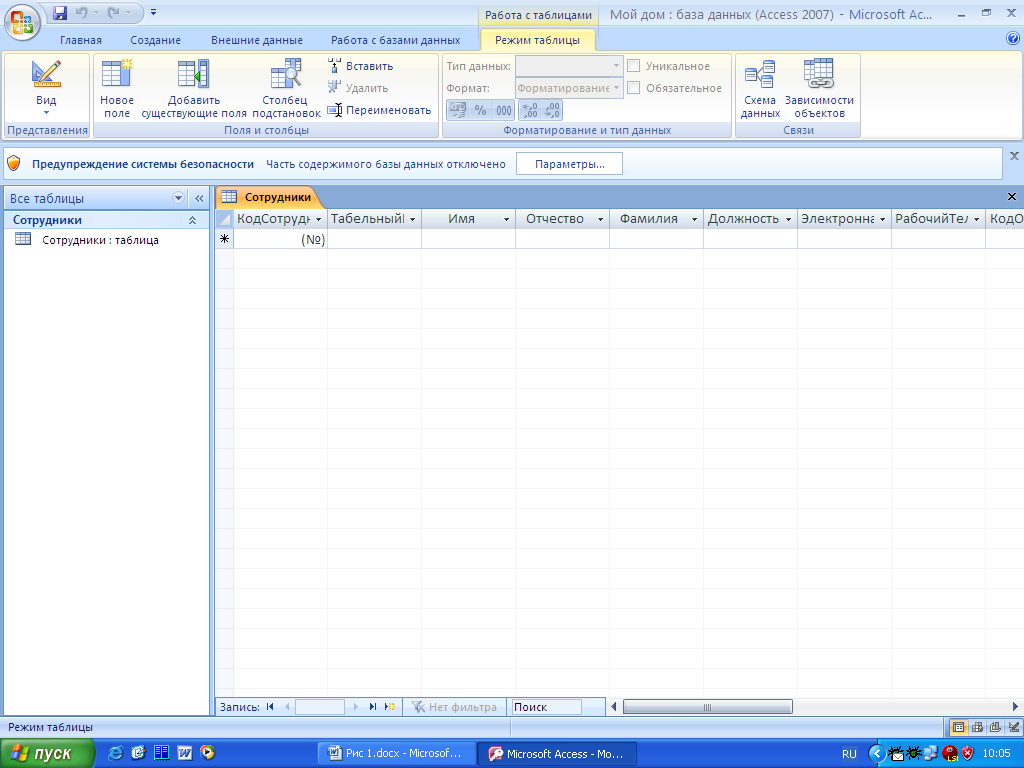The image size is (1024, 768).
Task: Open Схема данных relationships
Action: [x=760, y=89]
